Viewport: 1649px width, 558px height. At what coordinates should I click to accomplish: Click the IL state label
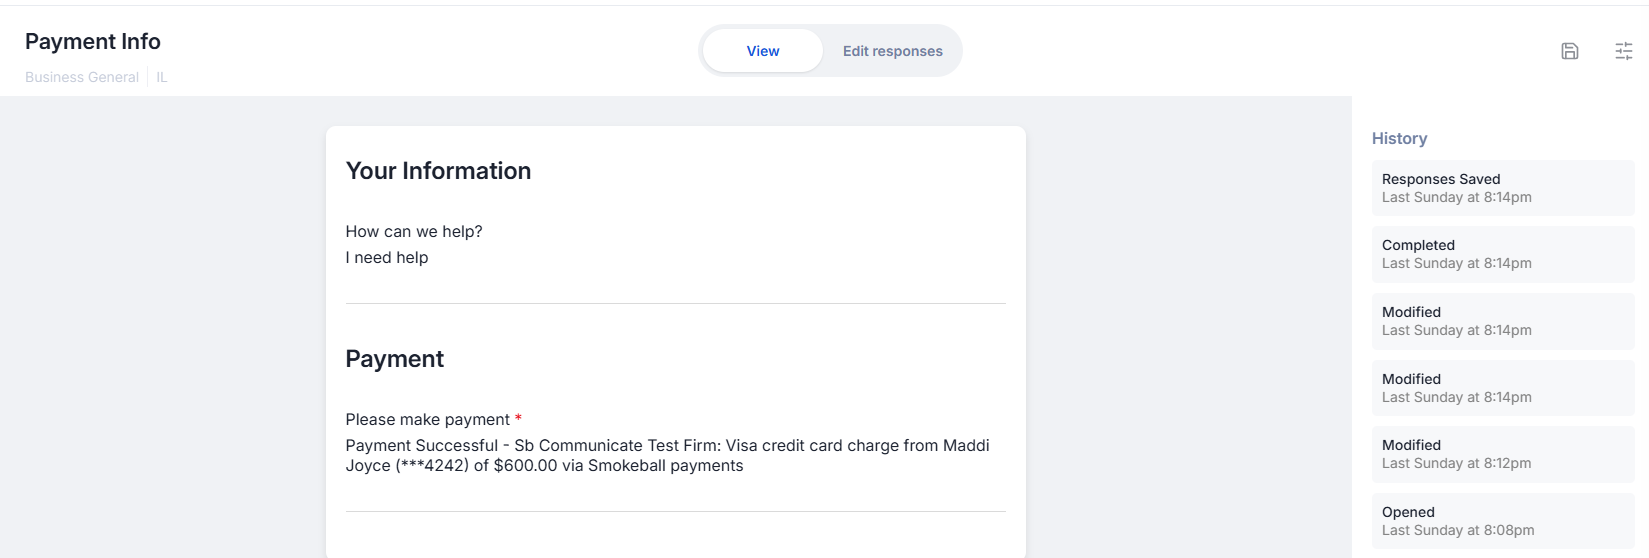coord(162,77)
